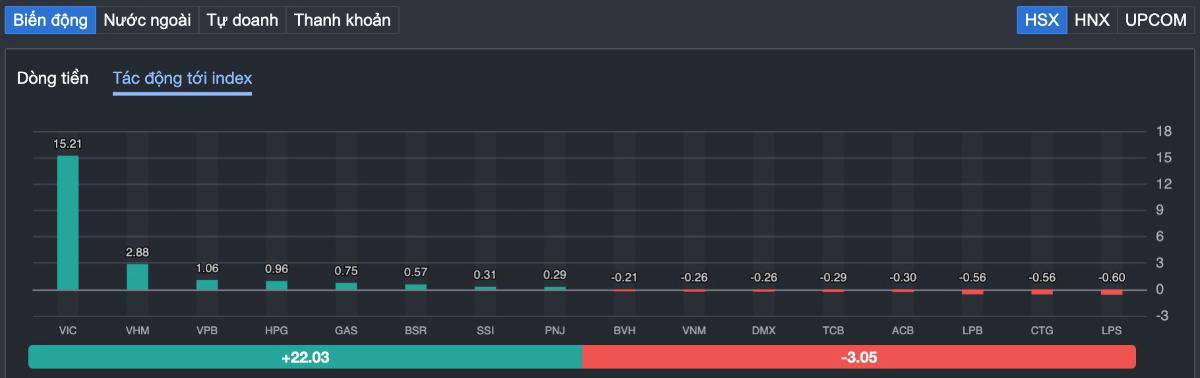Image resolution: width=1200 pixels, height=378 pixels.
Task: Click the 0.31 value above SSI
Action: pyautogui.click(x=485, y=275)
